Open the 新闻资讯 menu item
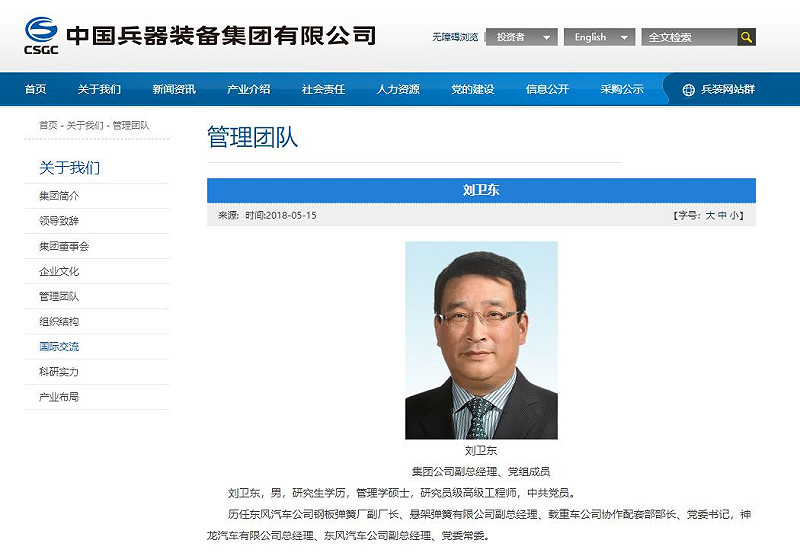The height and width of the screenshot is (553, 800). (174, 89)
